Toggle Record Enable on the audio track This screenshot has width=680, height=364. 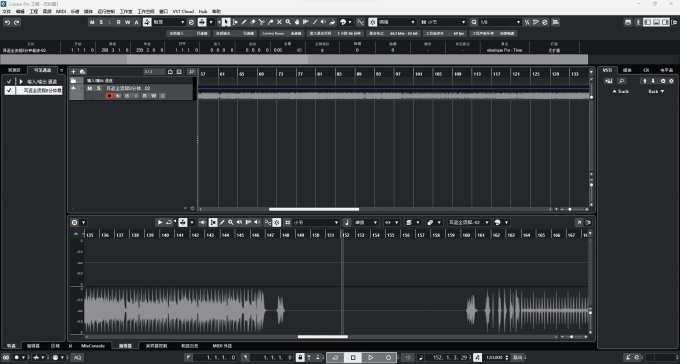(x=109, y=96)
